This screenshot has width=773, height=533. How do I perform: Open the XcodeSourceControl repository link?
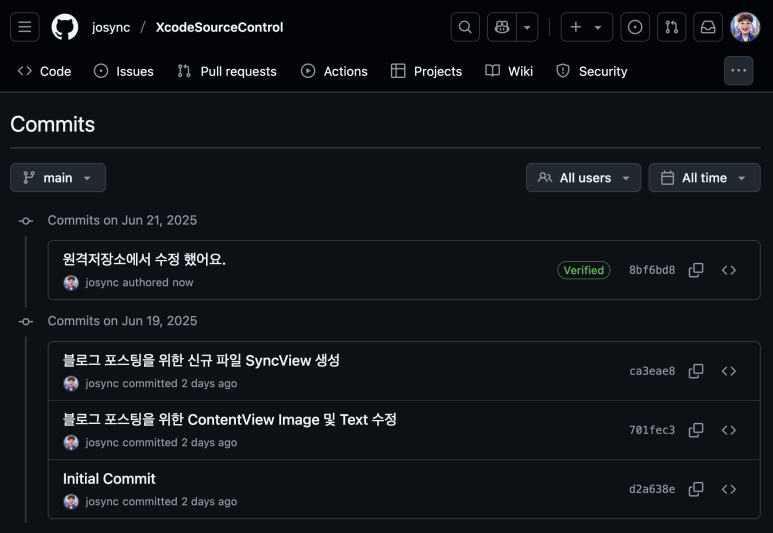pos(219,27)
